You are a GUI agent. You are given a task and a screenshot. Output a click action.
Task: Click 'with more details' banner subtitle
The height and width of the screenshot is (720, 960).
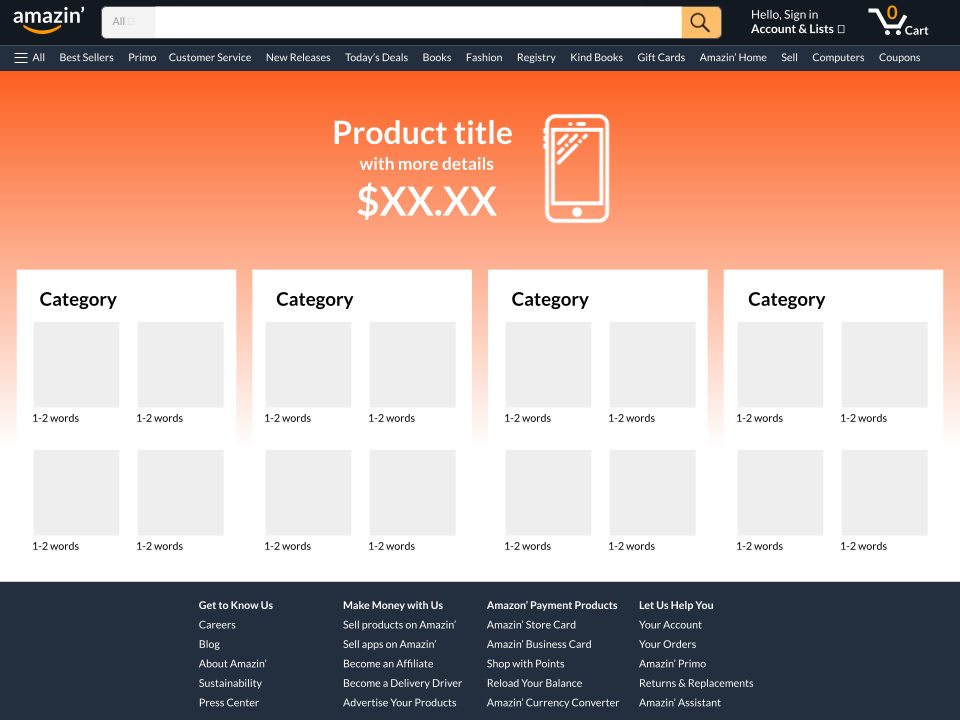tap(426, 164)
